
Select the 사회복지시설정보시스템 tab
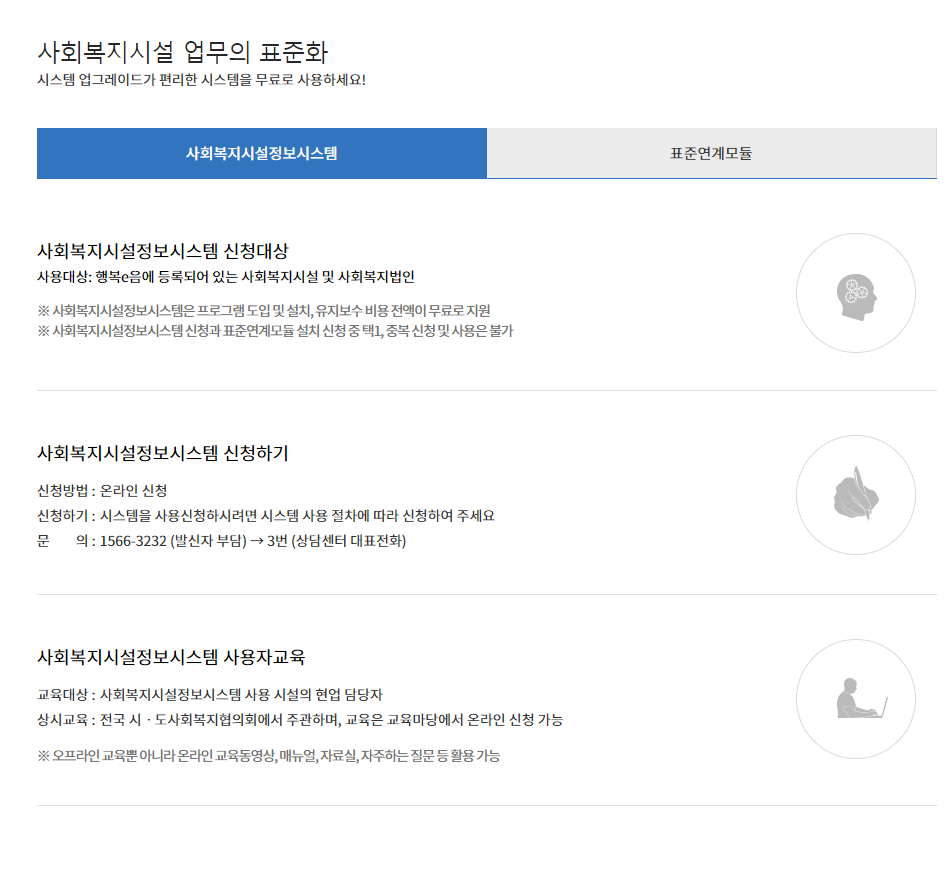pyautogui.click(x=262, y=153)
